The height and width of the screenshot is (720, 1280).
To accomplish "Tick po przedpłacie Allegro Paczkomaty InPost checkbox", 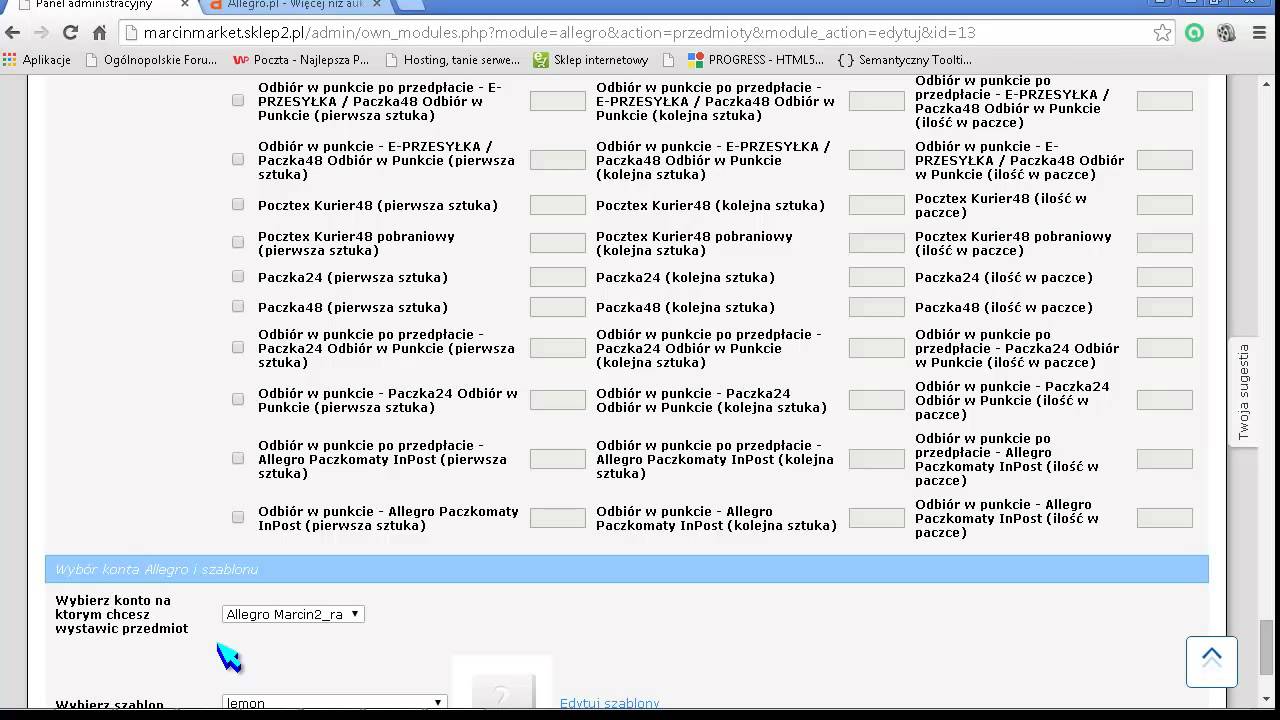I will [x=238, y=458].
